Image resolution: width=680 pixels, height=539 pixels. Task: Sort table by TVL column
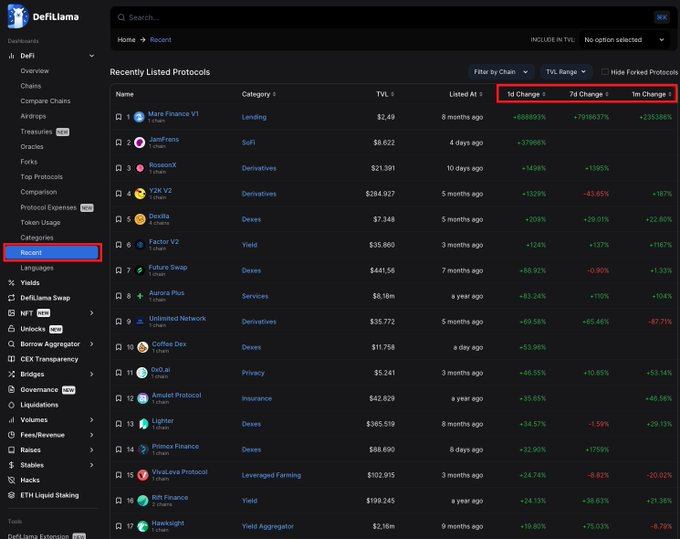[x=385, y=94]
